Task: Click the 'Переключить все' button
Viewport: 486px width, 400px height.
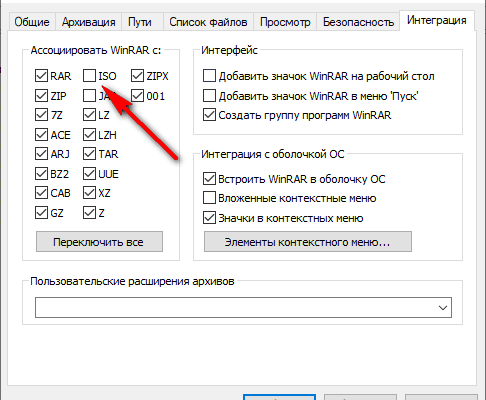Action: tap(99, 242)
